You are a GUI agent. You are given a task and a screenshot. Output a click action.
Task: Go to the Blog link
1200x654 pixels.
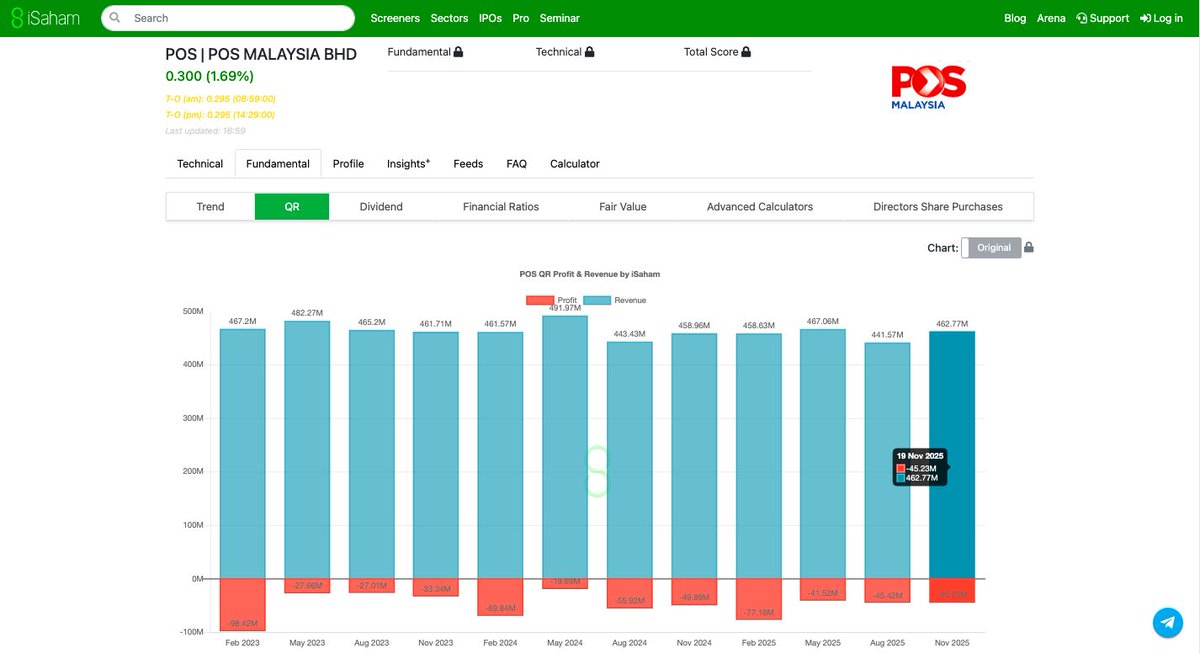(1015, 18)
